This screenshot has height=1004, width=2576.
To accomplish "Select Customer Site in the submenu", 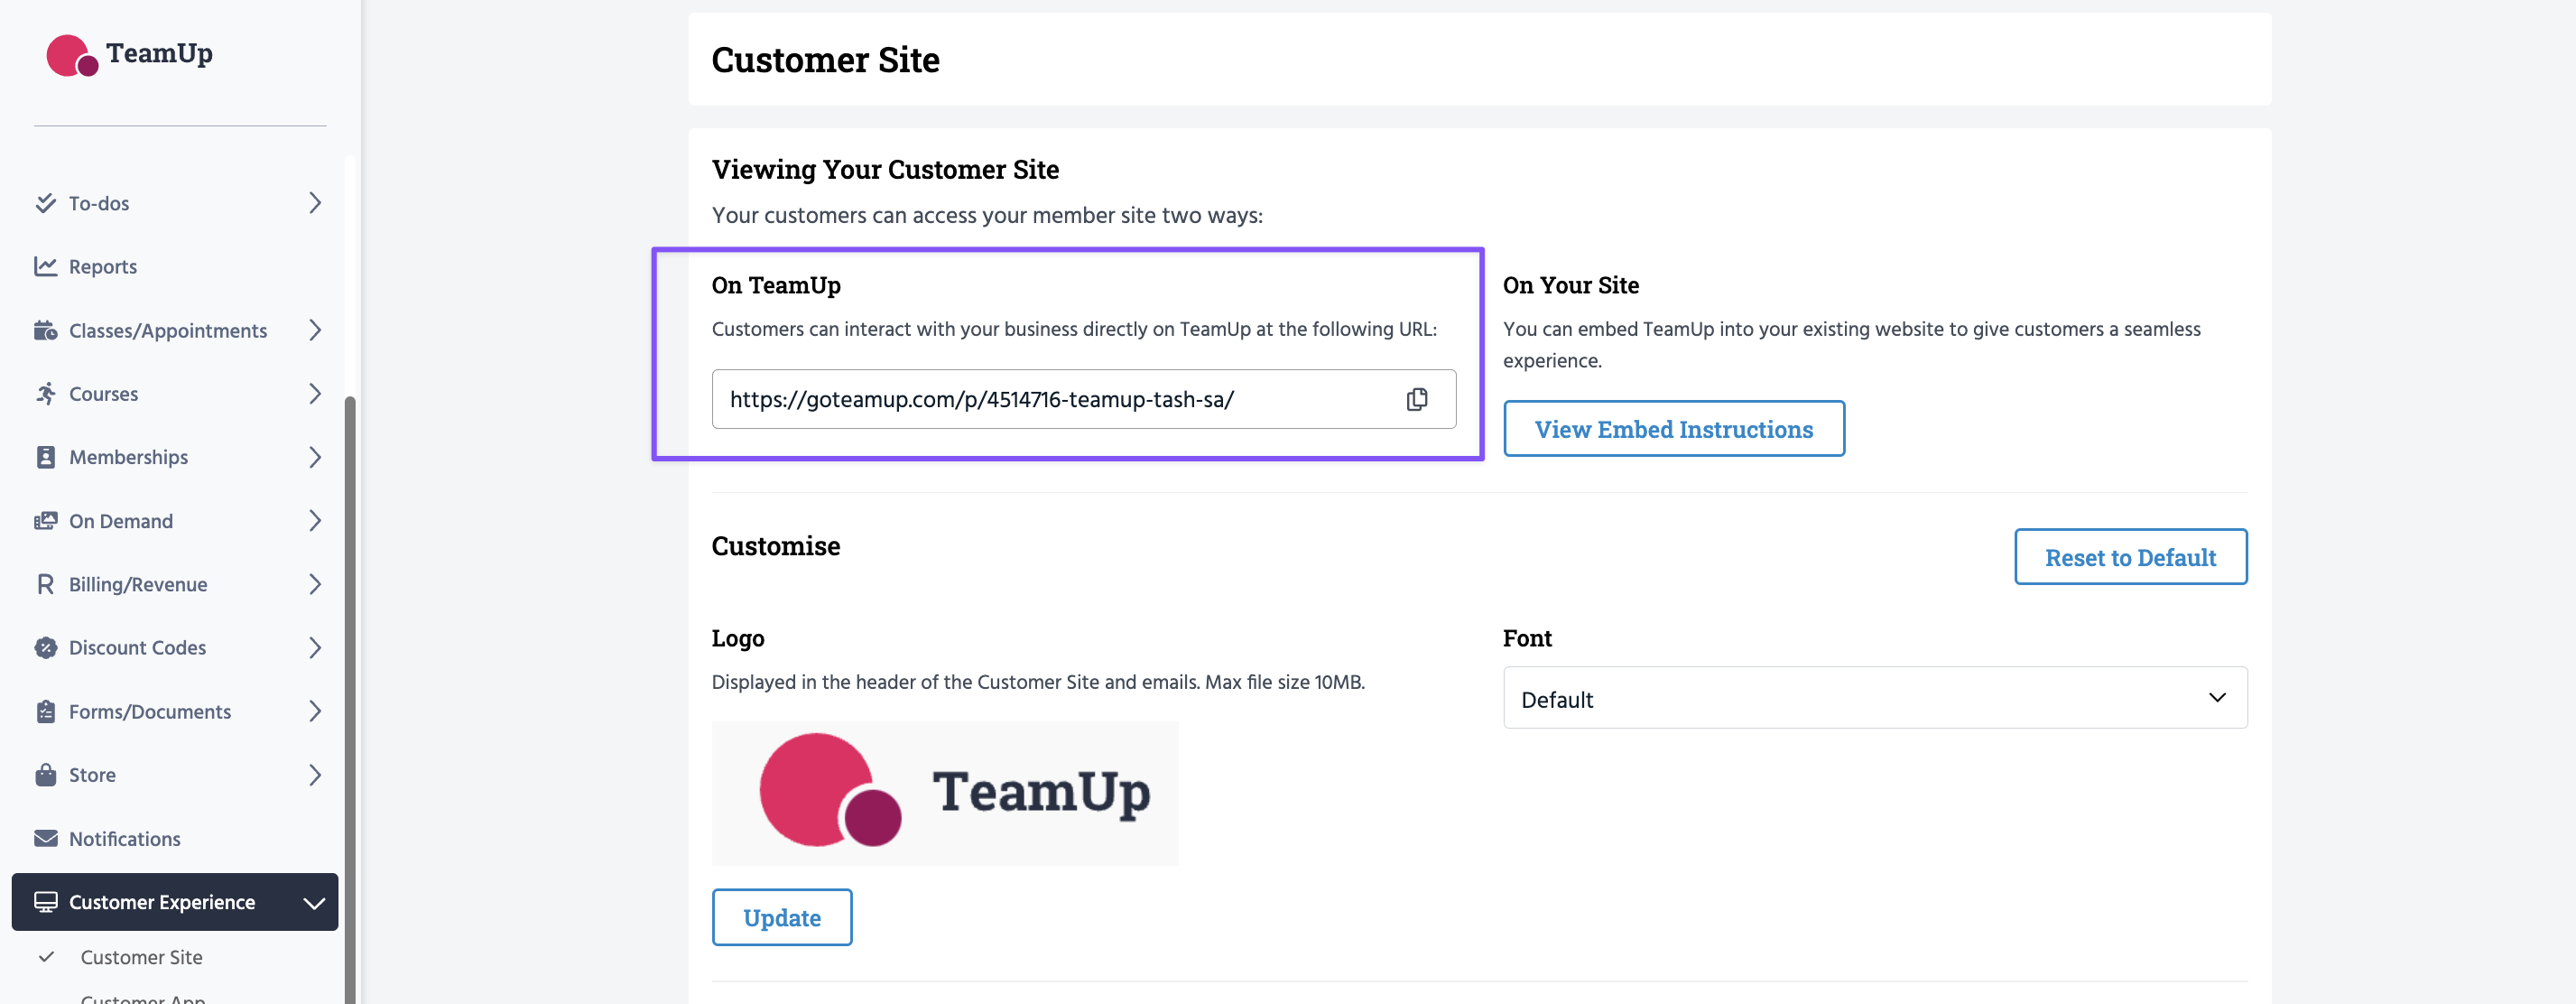I will click(x=141, y=957).
